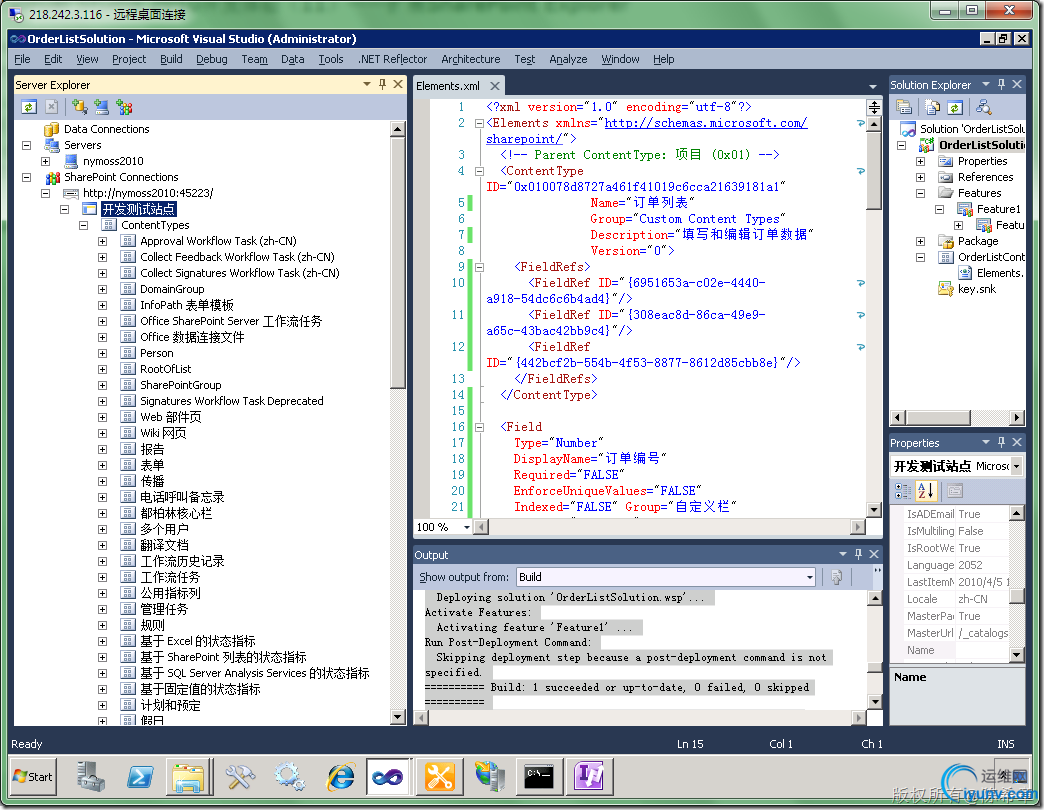Click the schemas.microsoft.com xmlns hyperlink

click(x=706, y=123)
